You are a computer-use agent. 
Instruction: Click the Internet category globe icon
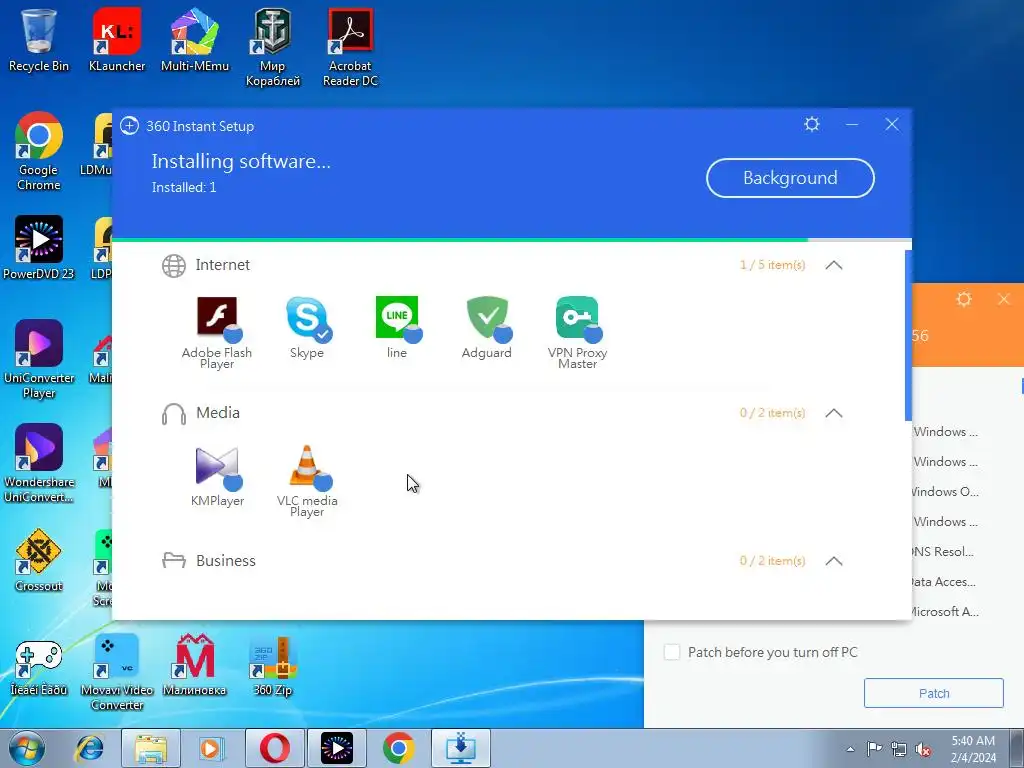pyautogui.click(x=174, y=265)
